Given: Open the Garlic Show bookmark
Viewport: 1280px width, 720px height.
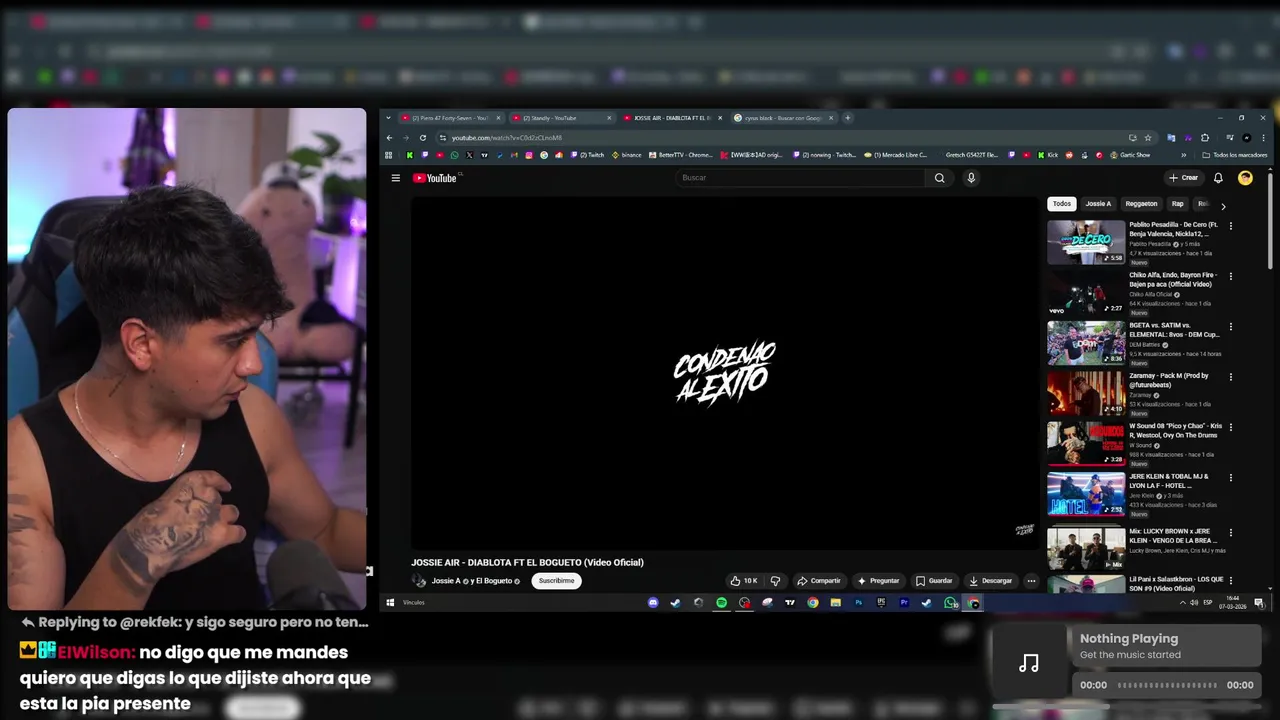Looking at the screenshot, I should coord(1130,155).
